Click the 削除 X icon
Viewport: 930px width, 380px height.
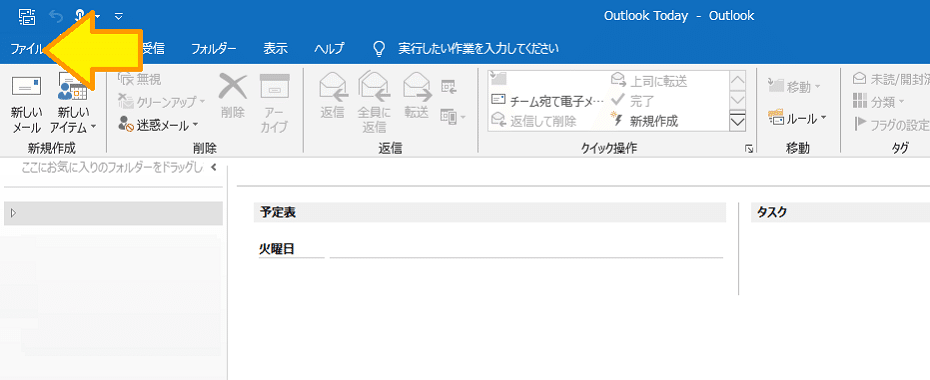tap(232, 87)
